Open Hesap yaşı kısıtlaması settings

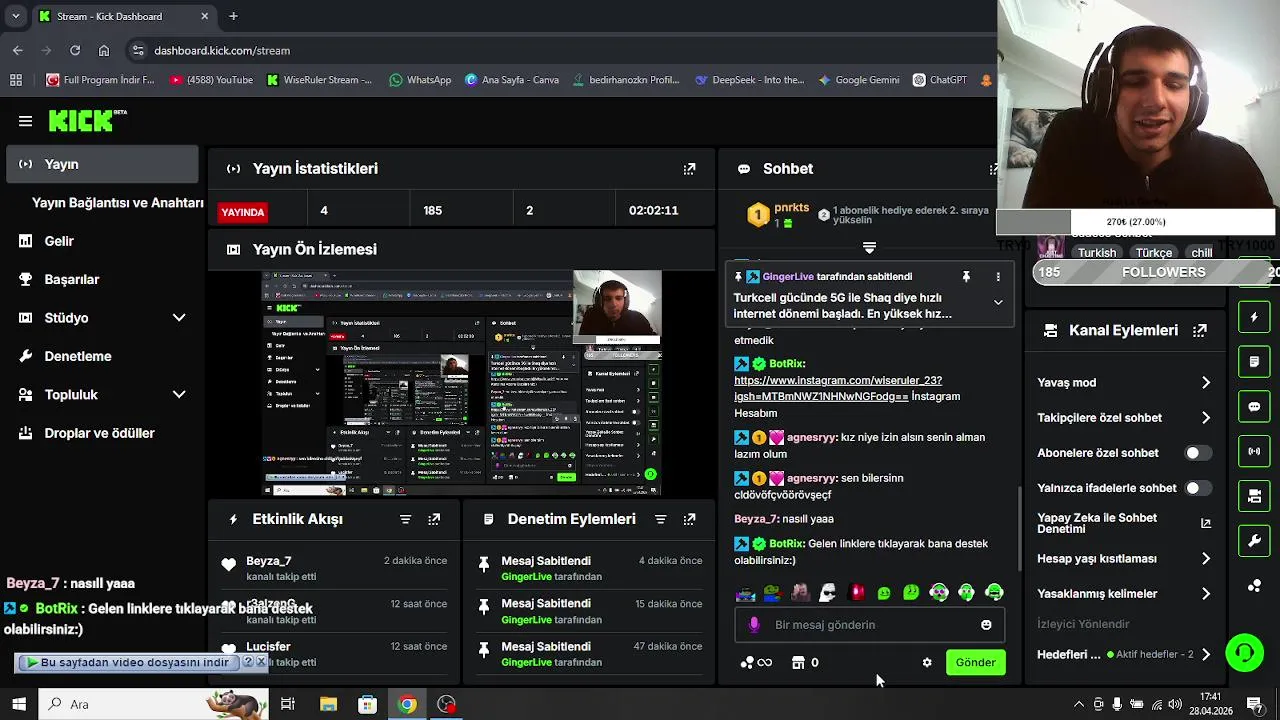tap(1124, 559)
